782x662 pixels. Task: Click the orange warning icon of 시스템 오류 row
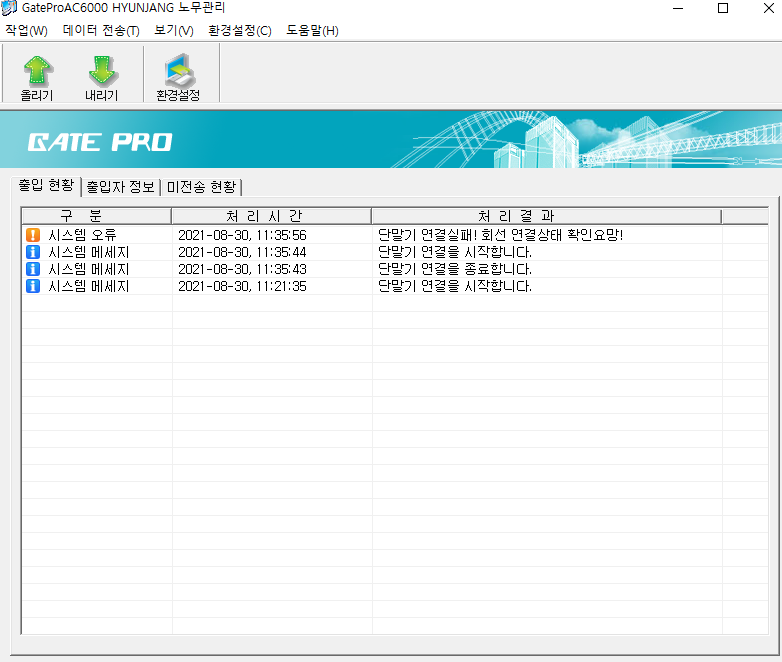[33, 235]
